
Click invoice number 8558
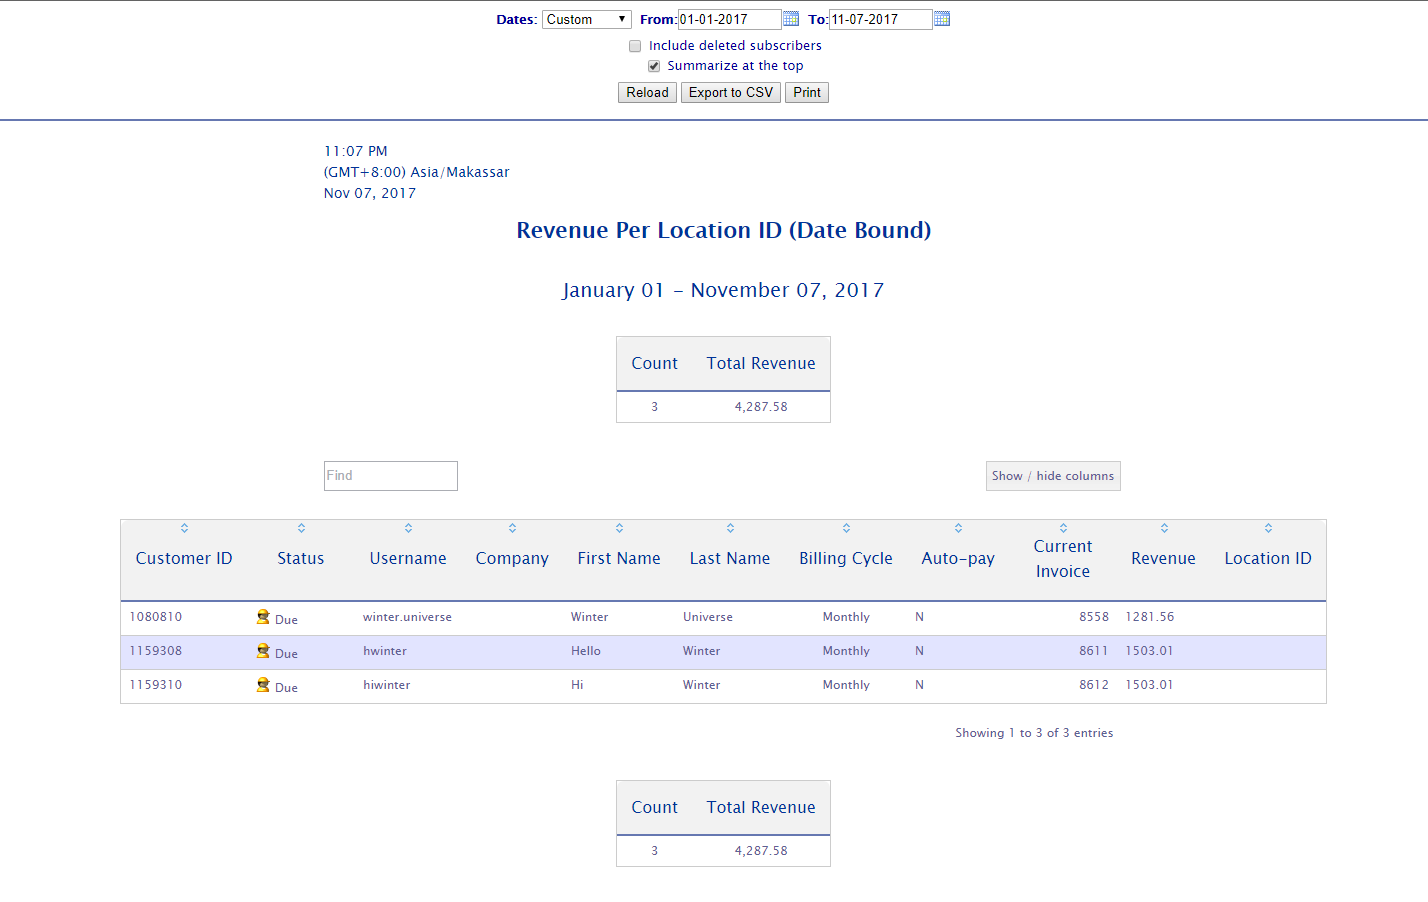1094,617
